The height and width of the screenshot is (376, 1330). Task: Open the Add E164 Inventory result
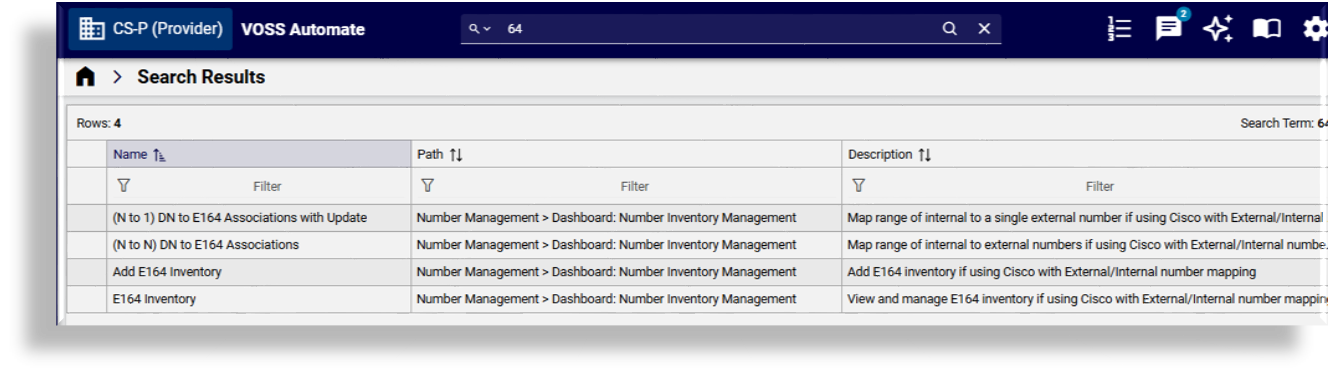(x=167, y=271)
